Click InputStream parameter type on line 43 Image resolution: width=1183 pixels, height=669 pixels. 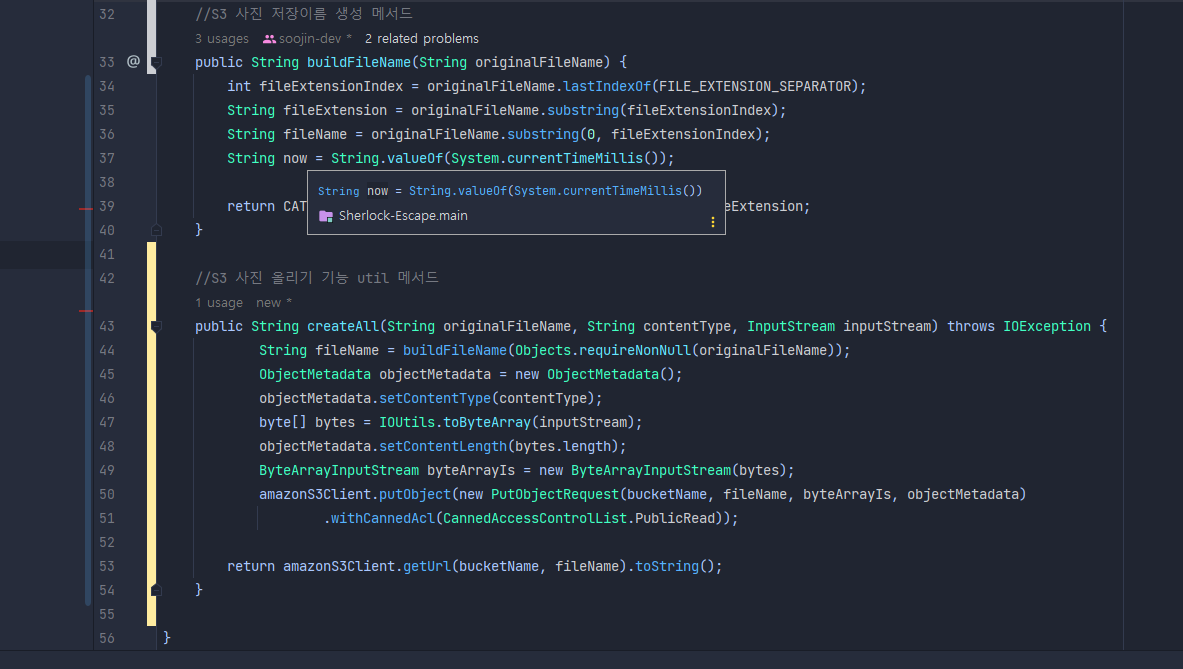[791, 326]
